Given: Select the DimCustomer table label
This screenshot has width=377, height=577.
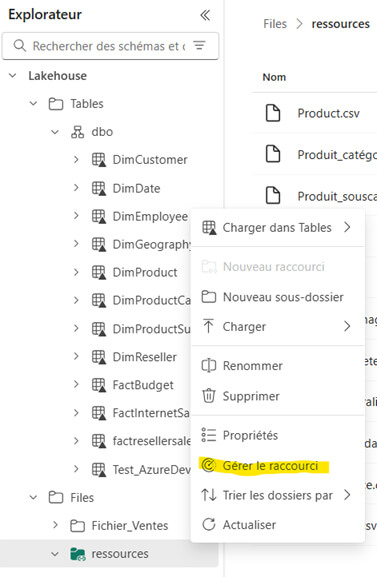Looking at the screenshot, I should point(150,160).
